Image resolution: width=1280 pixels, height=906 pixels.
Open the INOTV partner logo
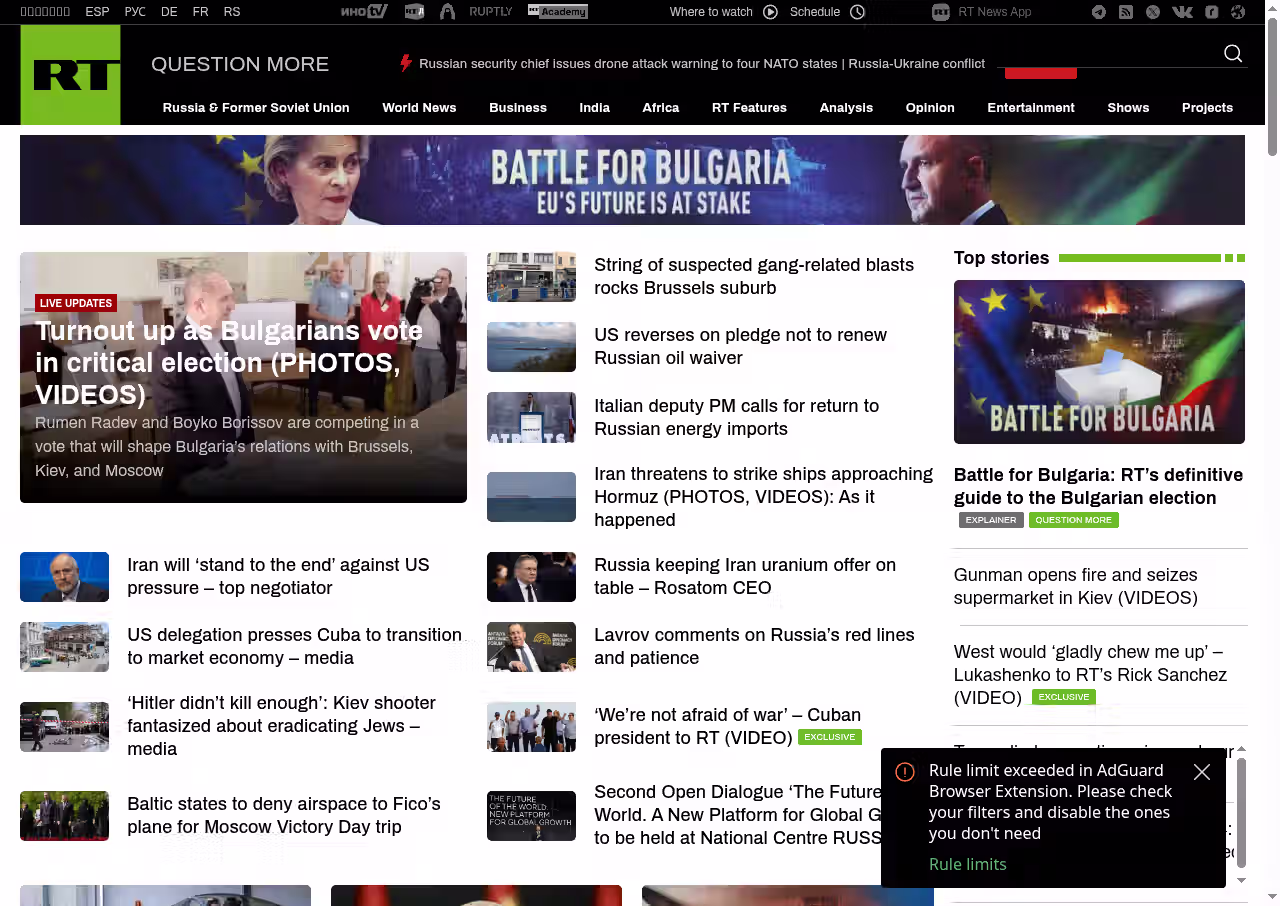[x=363, y=12]
